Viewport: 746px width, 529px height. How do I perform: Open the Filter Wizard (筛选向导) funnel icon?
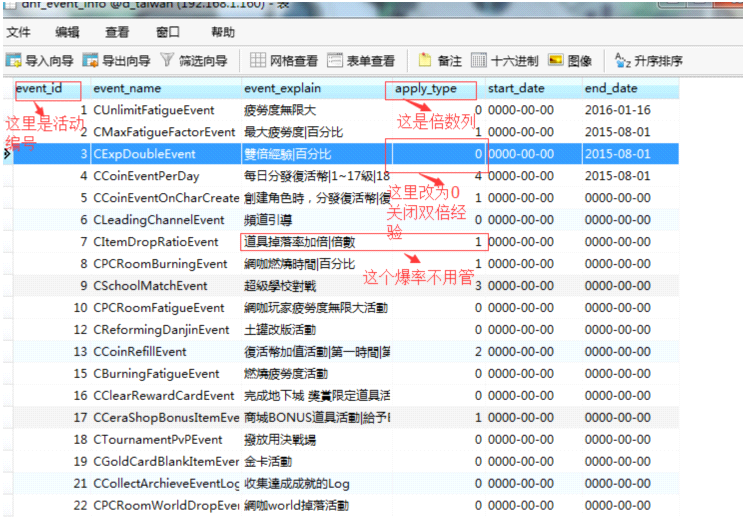tap(168, 61)
